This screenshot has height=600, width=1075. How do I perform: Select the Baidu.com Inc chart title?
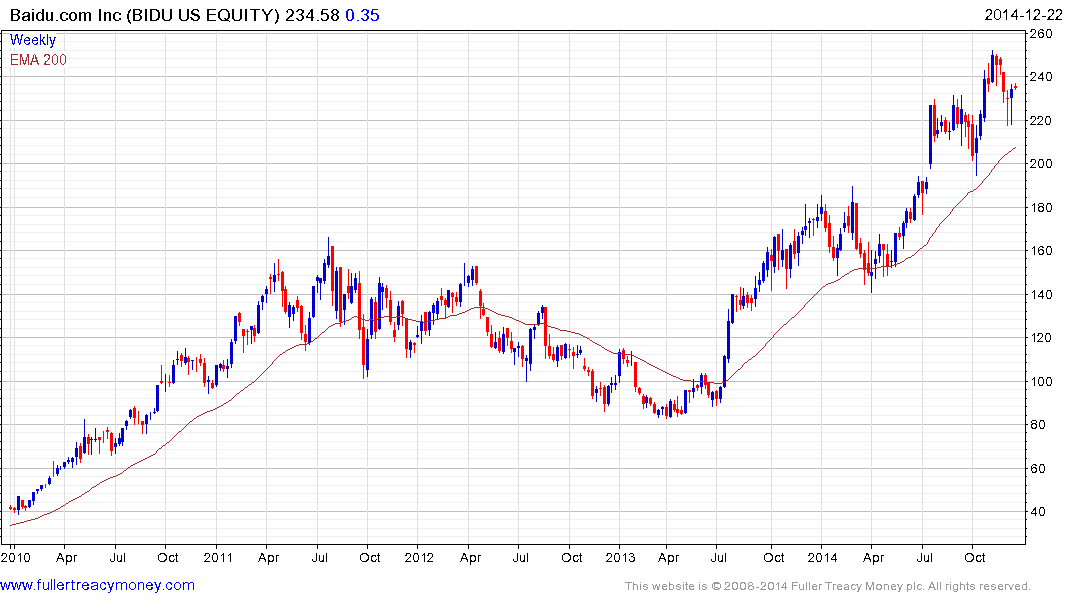tap(145, 15)
